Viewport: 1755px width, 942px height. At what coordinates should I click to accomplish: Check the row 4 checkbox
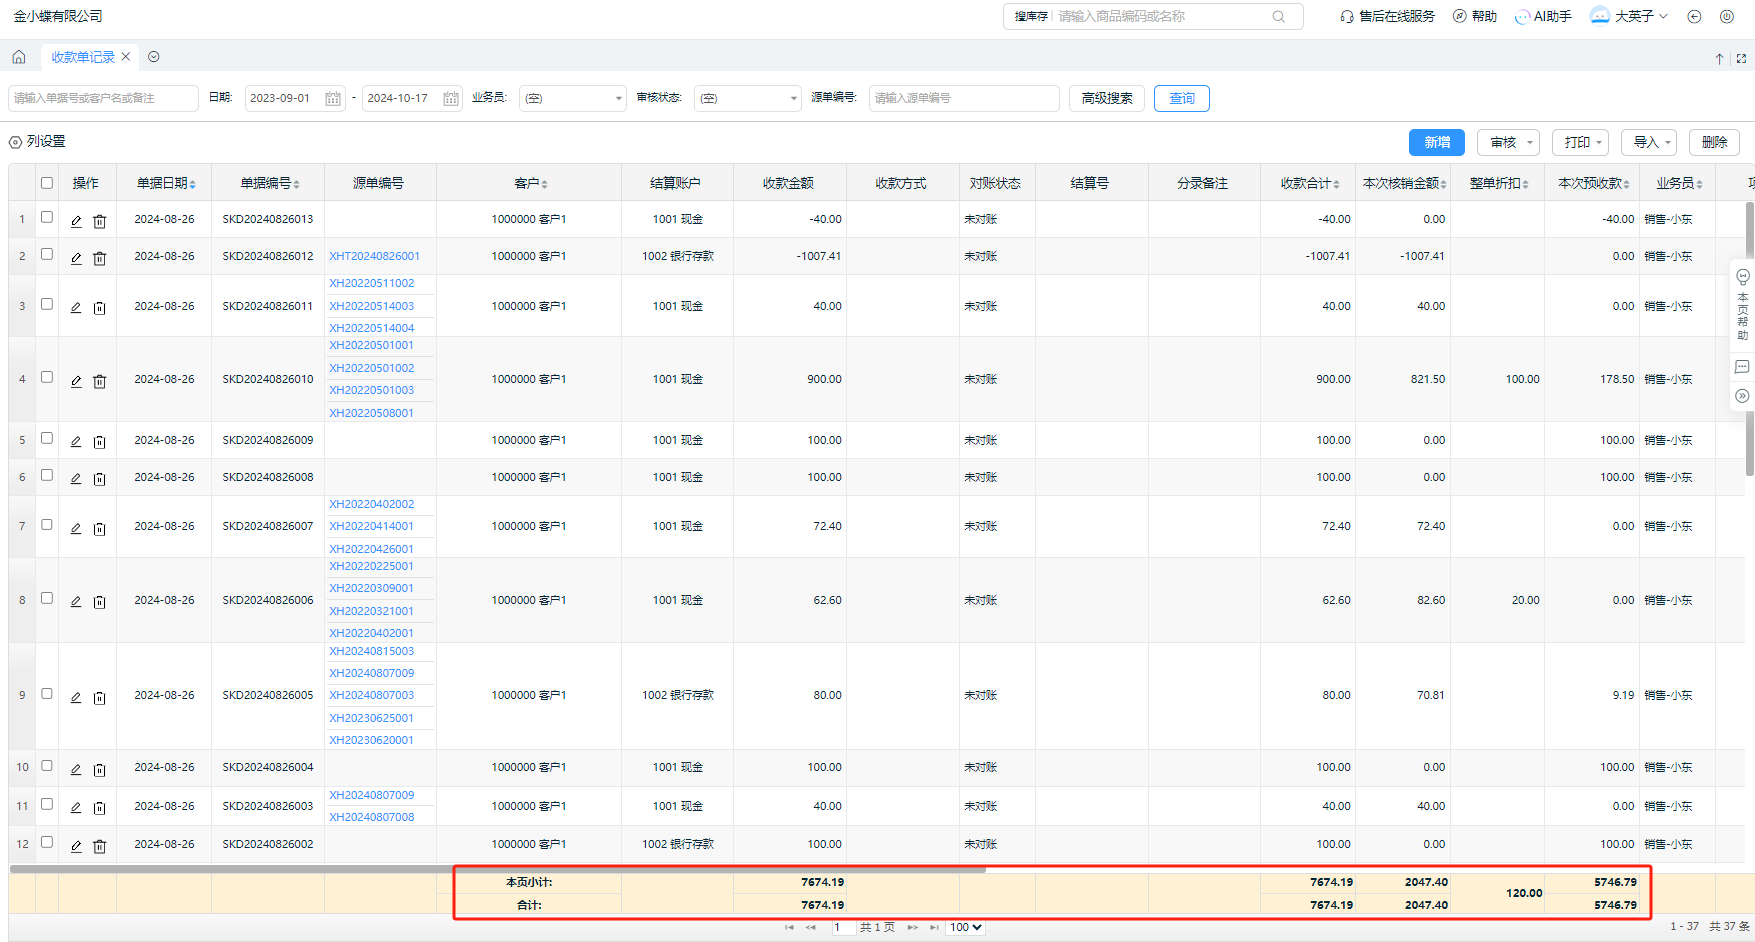click(47, 377)
